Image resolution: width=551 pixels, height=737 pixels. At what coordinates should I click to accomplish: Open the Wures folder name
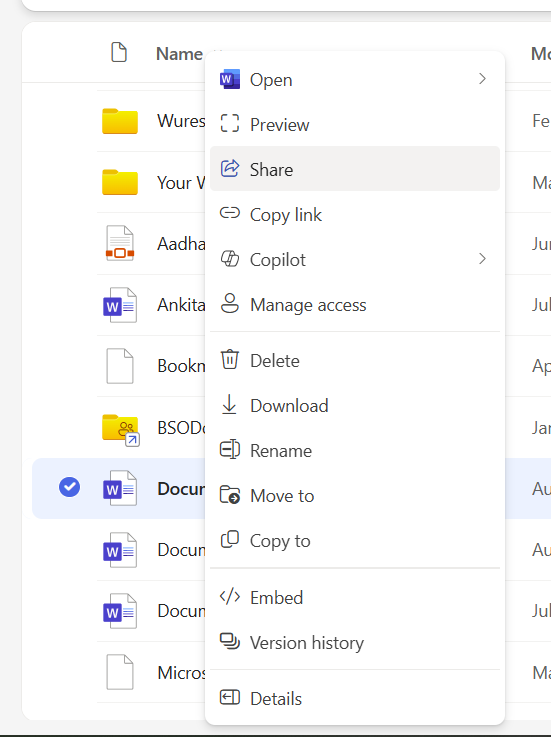tap(181, 121)
